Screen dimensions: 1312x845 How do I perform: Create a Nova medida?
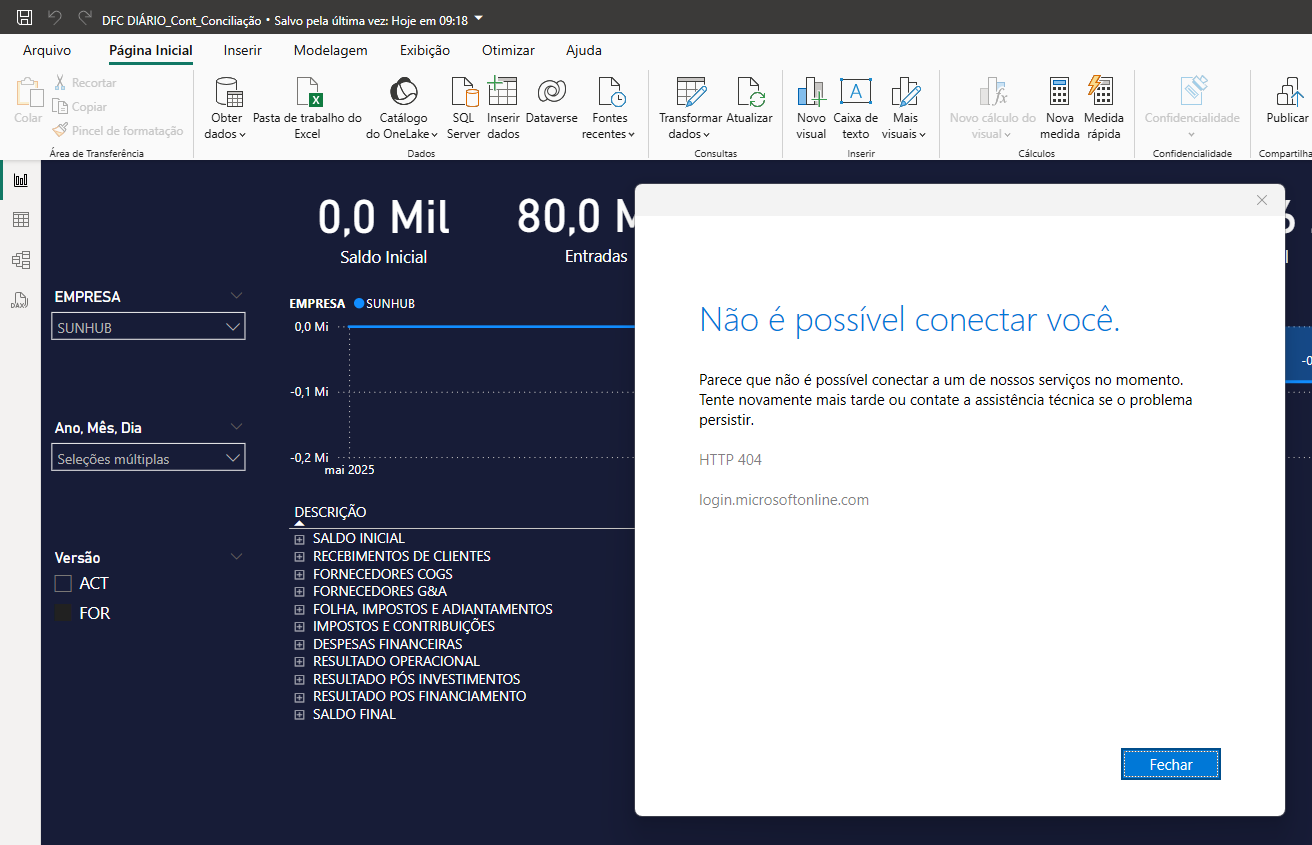tap(1059, 93)
